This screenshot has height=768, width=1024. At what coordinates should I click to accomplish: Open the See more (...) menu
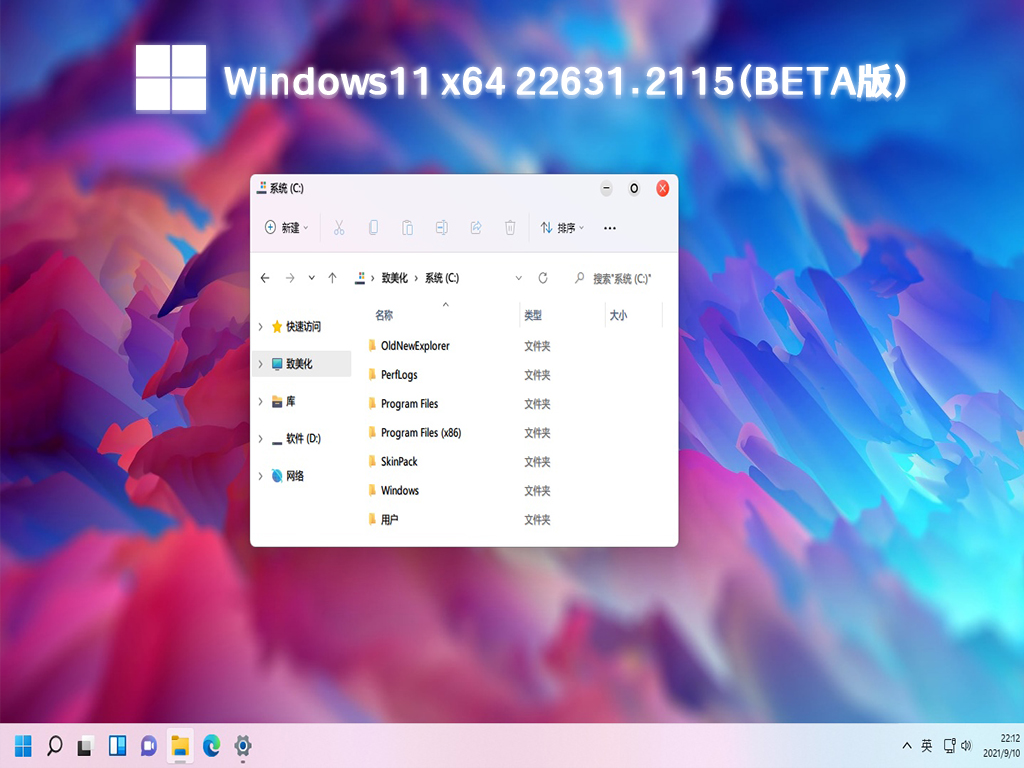609,228
